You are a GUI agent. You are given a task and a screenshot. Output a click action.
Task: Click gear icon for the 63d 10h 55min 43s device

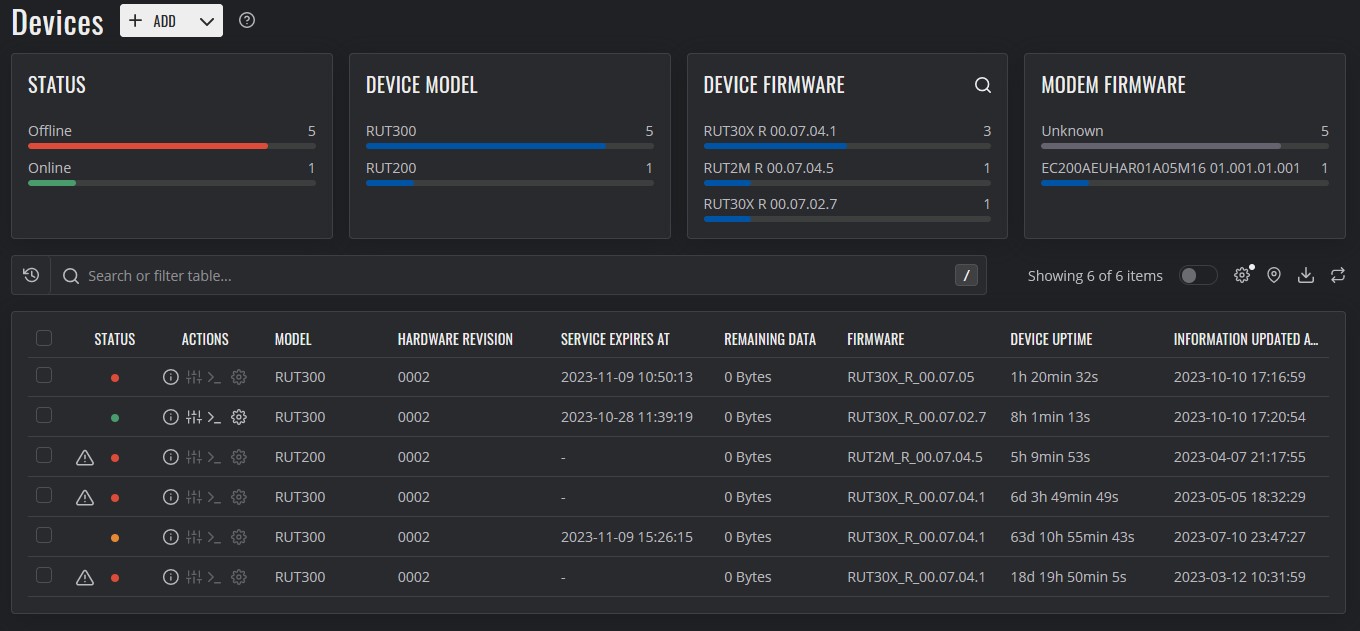click(238, 537)
